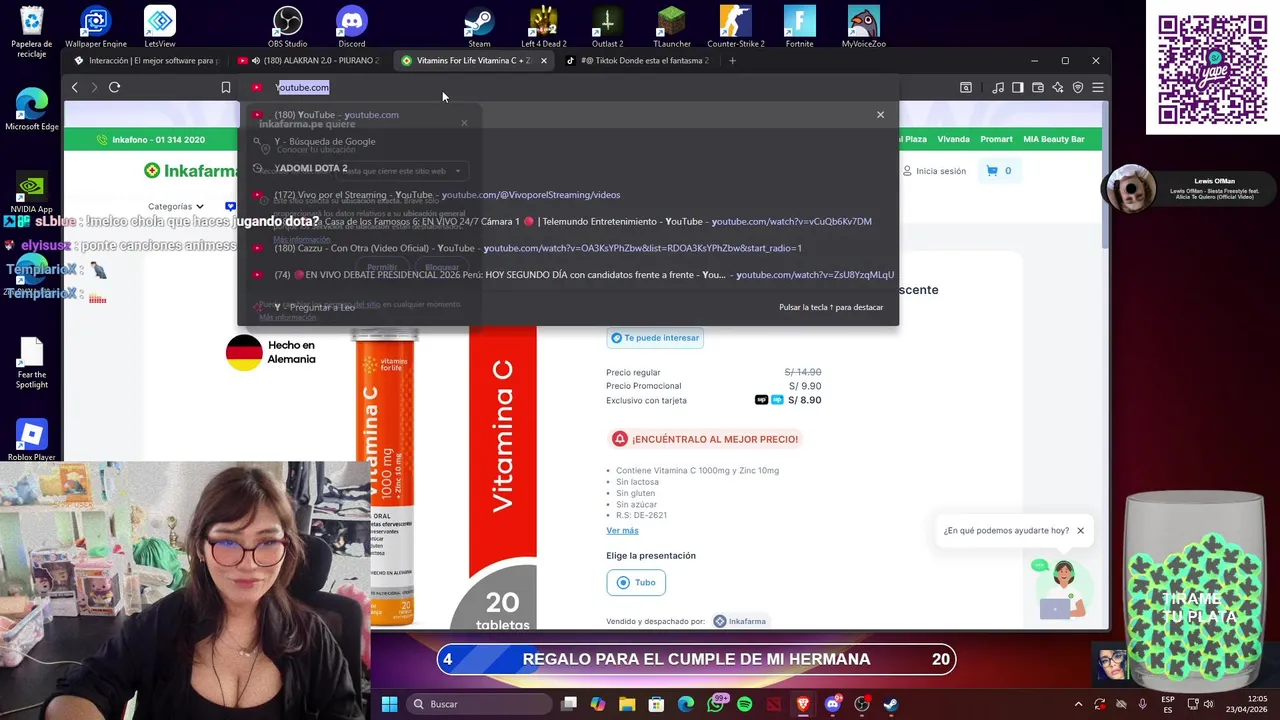1280x720 pixels.
Task: Select La Casa de los Famosos suggestion
Action: pos(568,221)
